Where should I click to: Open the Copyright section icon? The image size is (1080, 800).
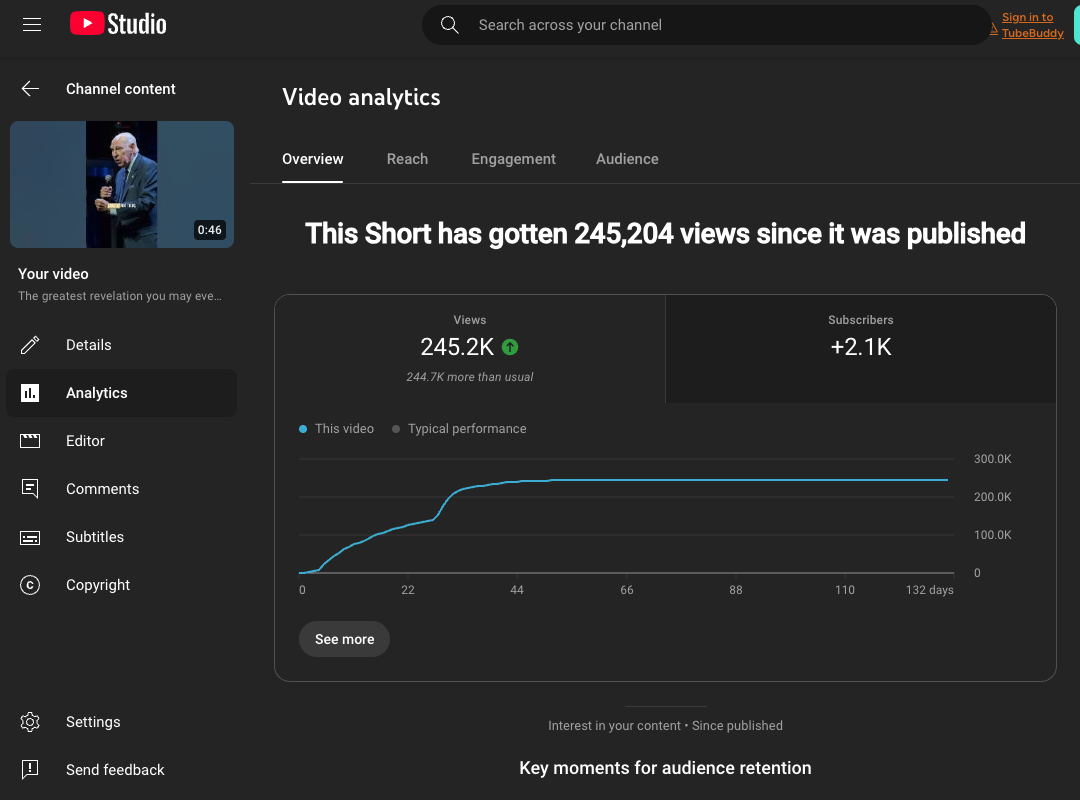[30, 585]
